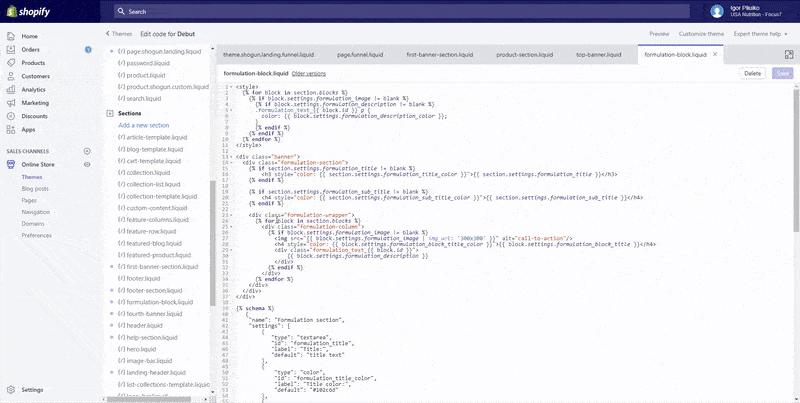Open the Igor Pliuiko account menu
The height and width of the screenshot is (403, 800).
(x=756, y=11)
